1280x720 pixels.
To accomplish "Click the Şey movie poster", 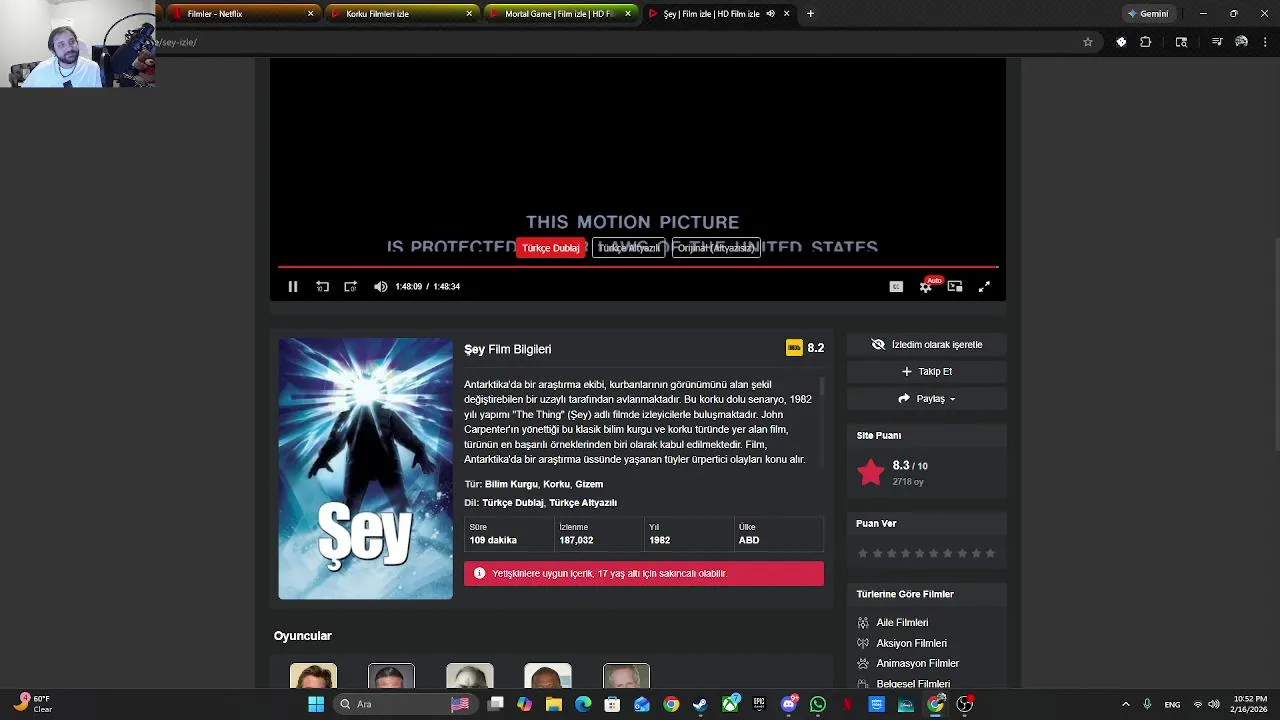I will tap(365, 469).
